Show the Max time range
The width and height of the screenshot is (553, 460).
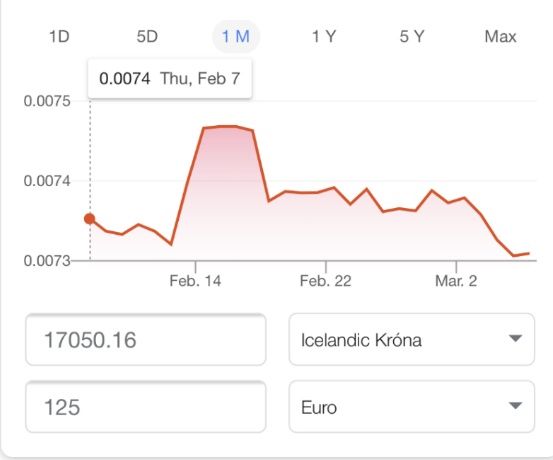coord(500,36)
